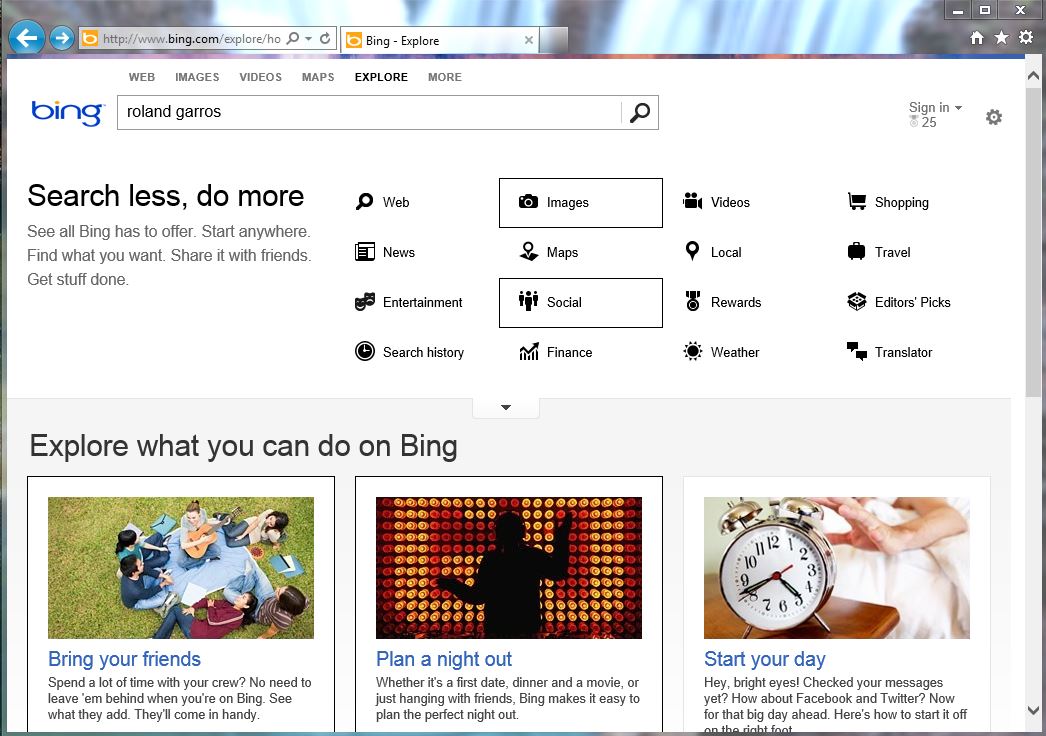
Task: Click the Finance chart icon
Action: click(x=529, y=351)
